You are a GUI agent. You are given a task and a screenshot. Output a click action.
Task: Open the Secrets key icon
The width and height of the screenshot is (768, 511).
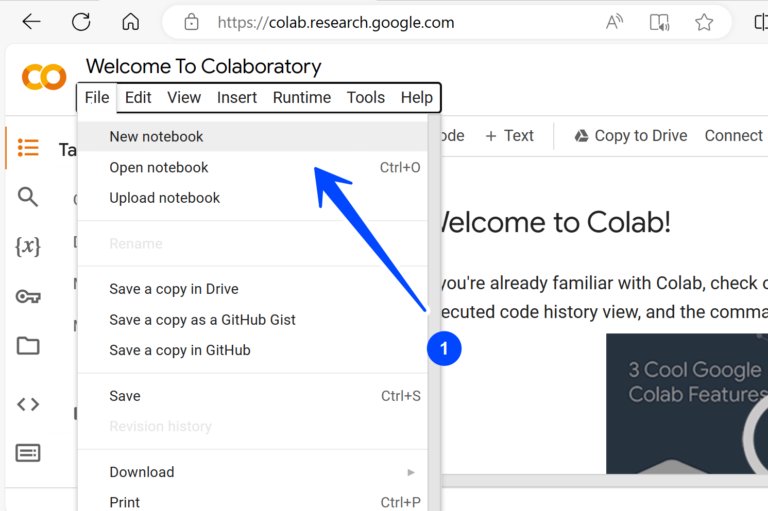[28, 296]
